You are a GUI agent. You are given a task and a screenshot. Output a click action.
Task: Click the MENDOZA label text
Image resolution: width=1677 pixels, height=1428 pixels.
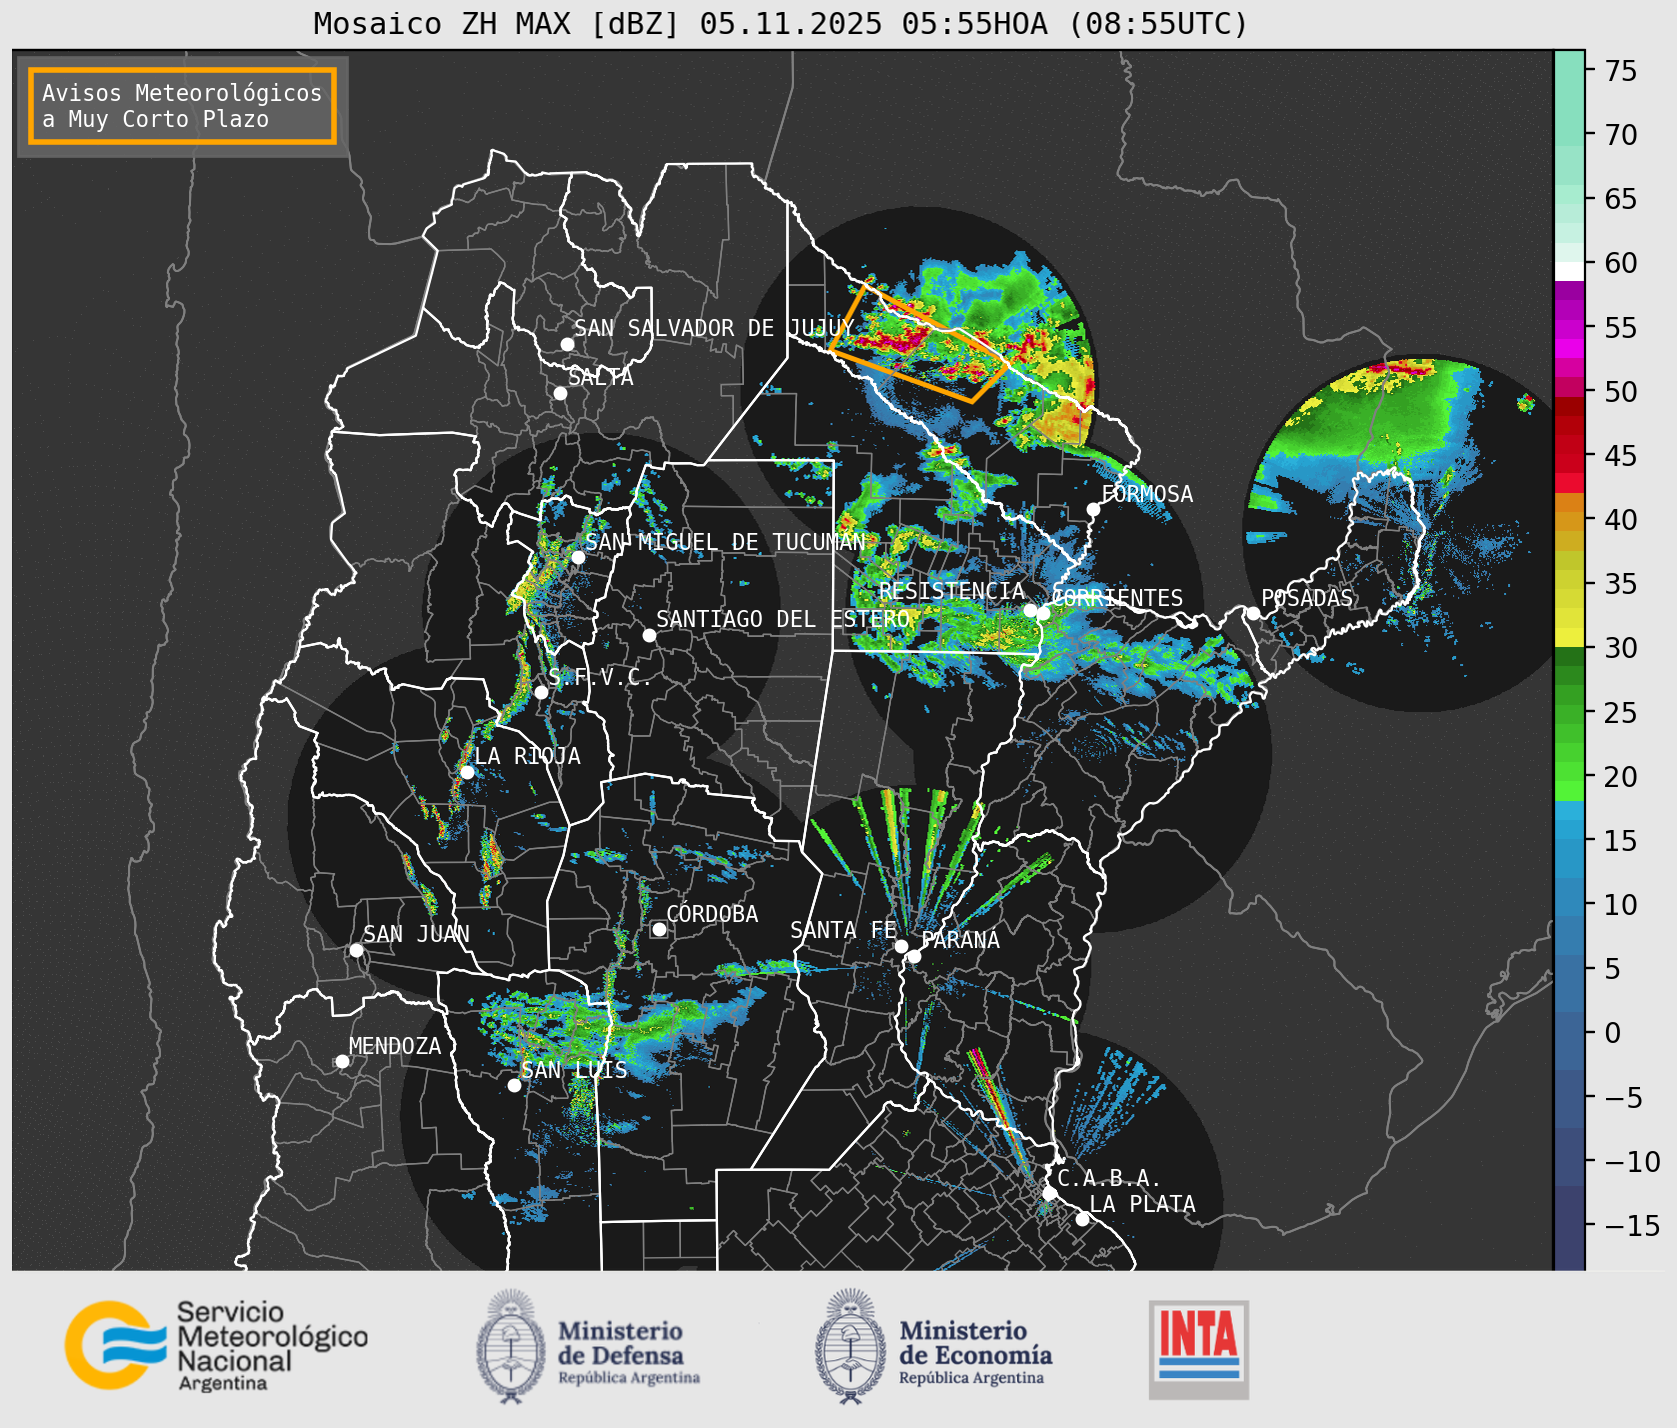tap(395, 1046)
